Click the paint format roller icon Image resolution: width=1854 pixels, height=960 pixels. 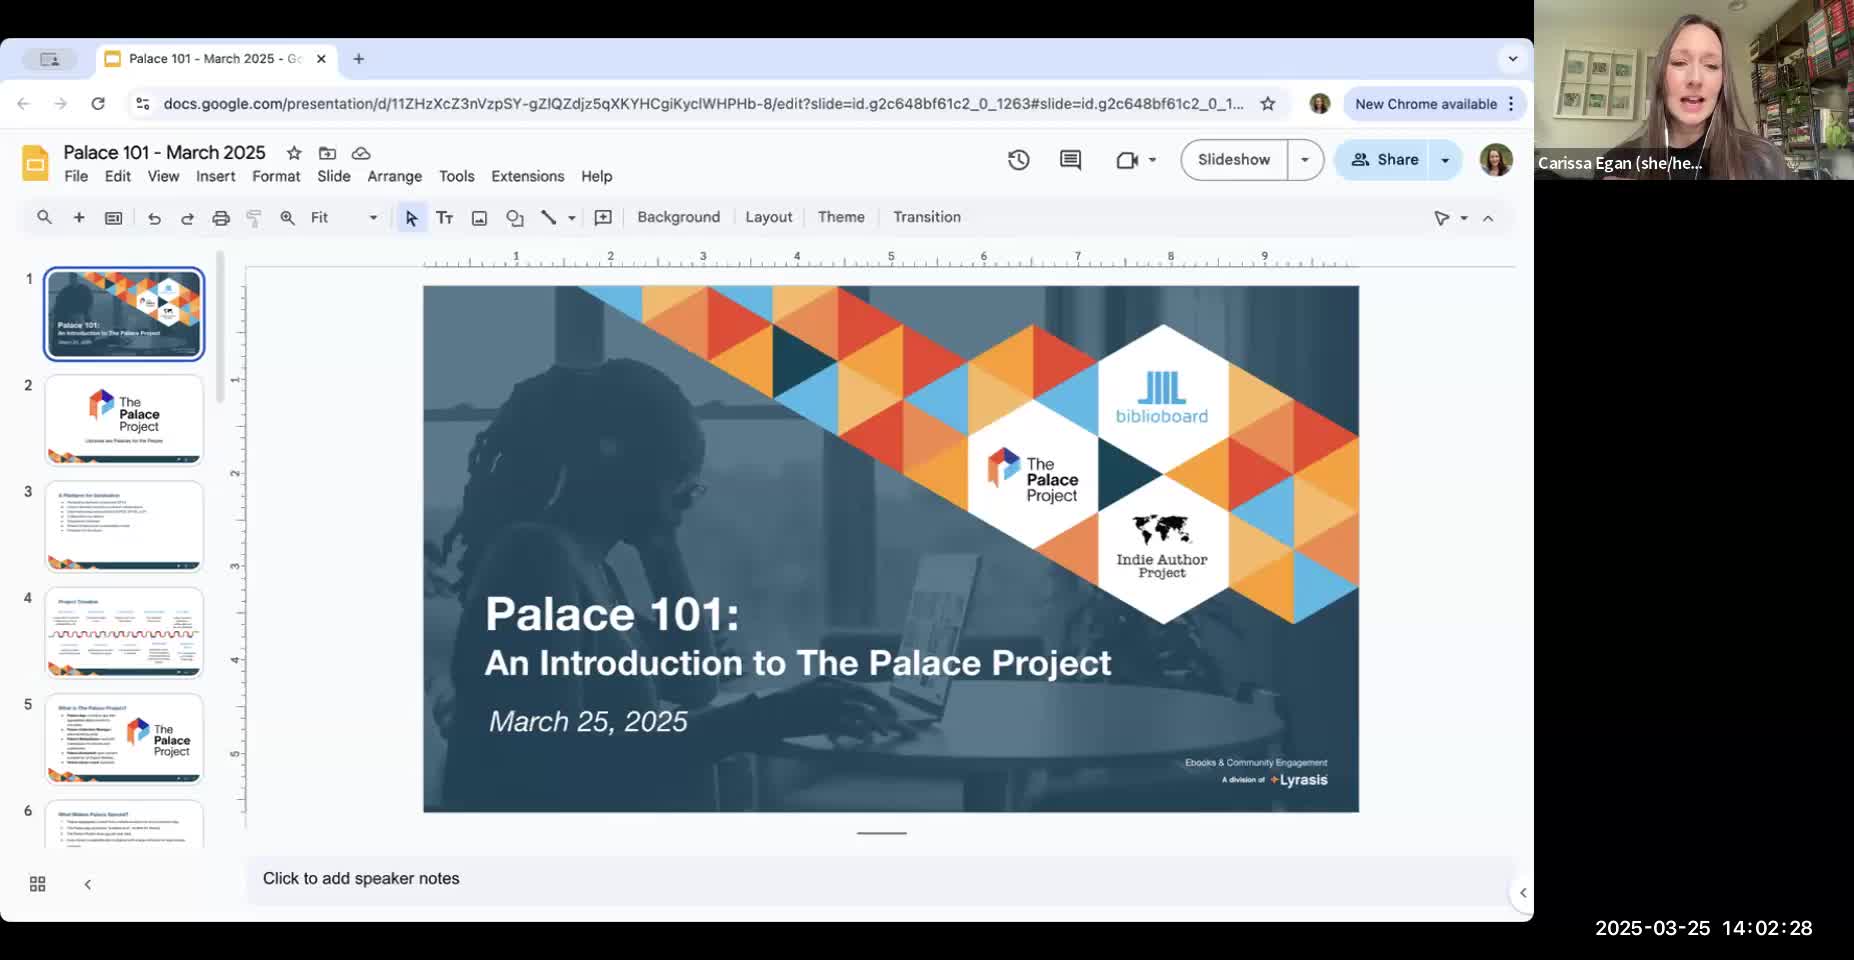(254, 218)
